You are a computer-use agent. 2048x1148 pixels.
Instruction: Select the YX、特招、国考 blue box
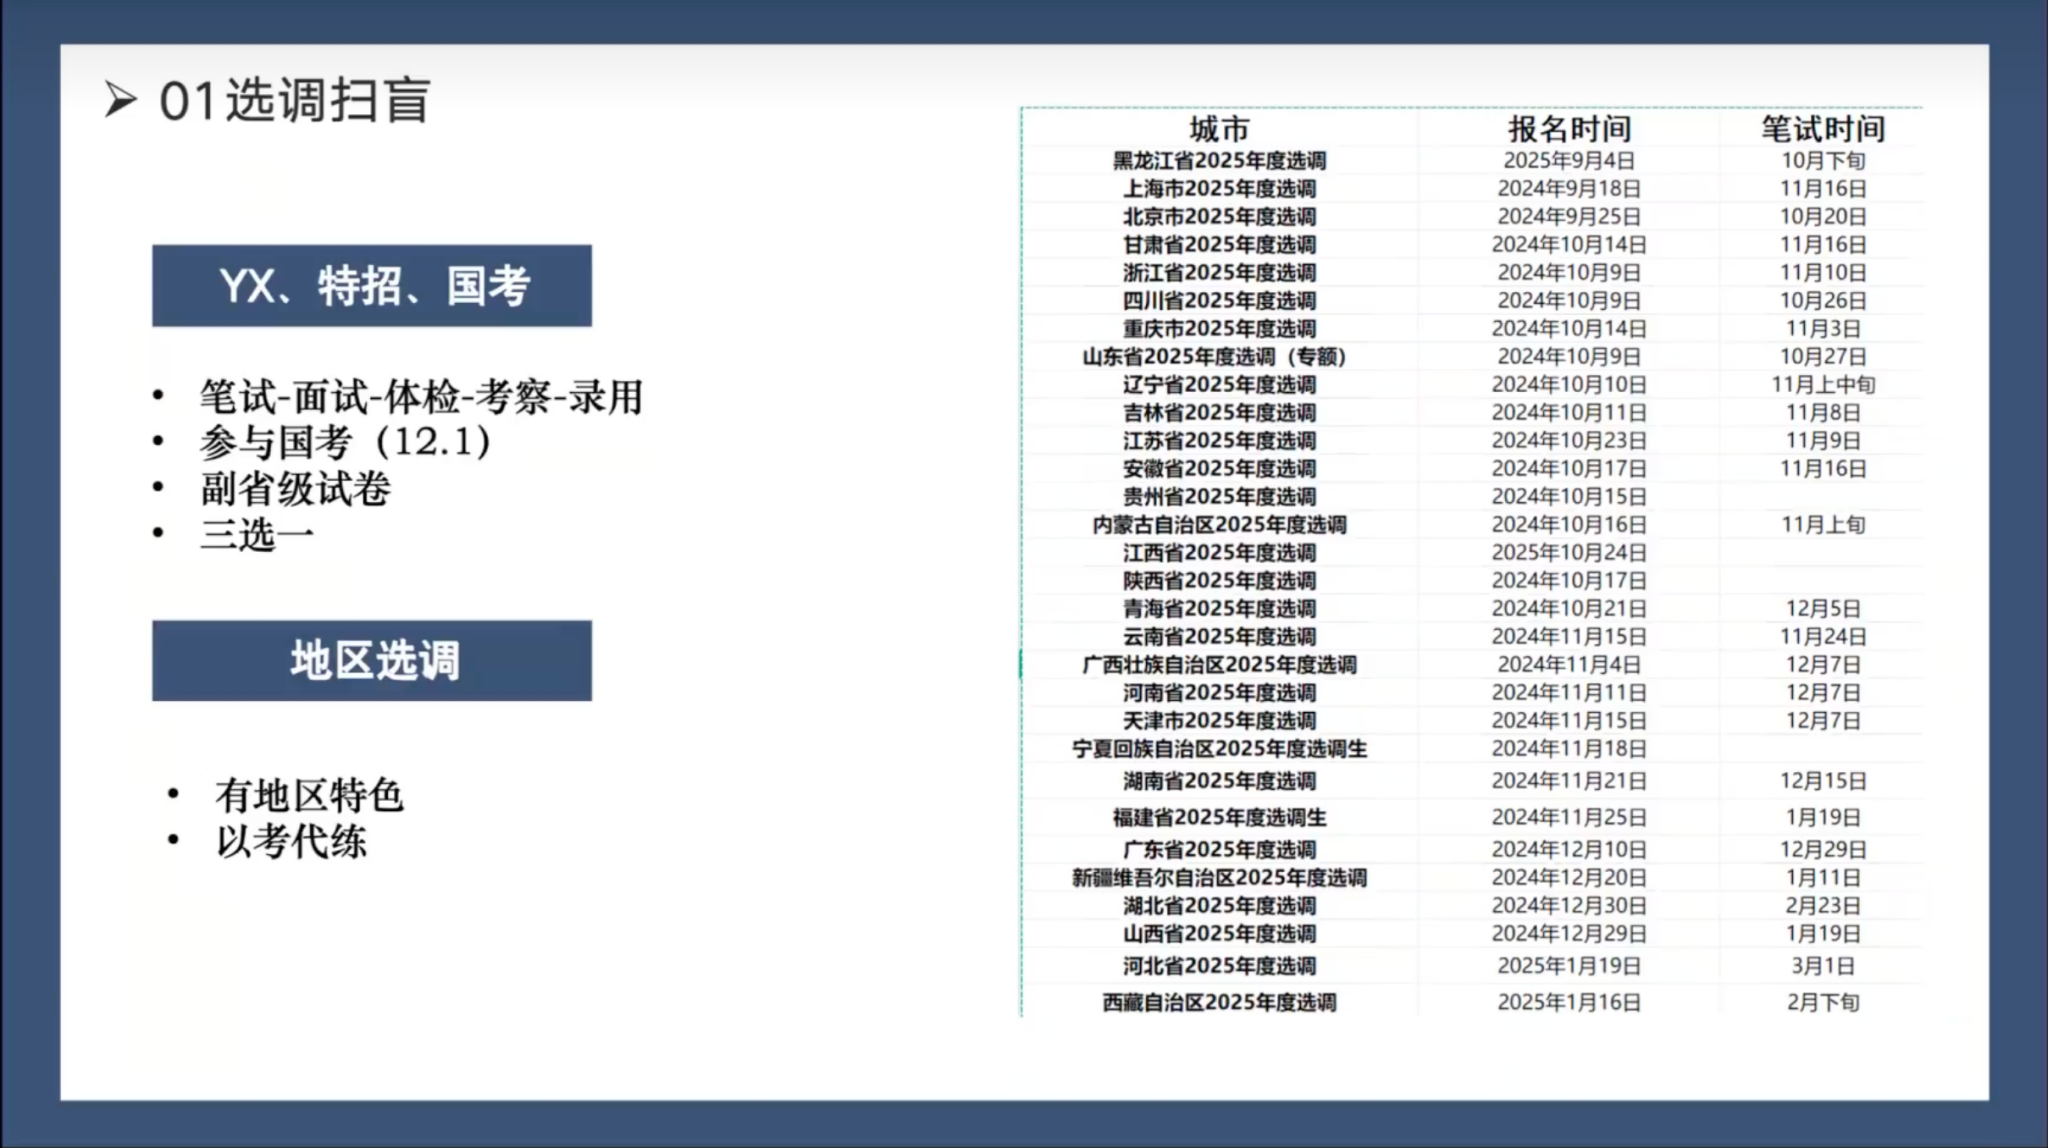372,286
